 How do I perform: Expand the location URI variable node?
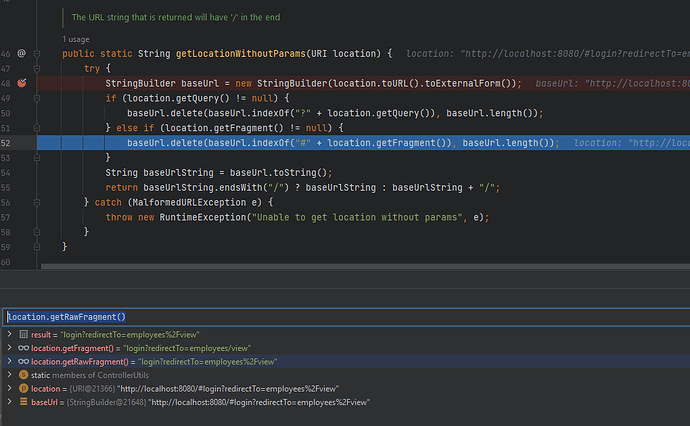click(x=9, y=389)
